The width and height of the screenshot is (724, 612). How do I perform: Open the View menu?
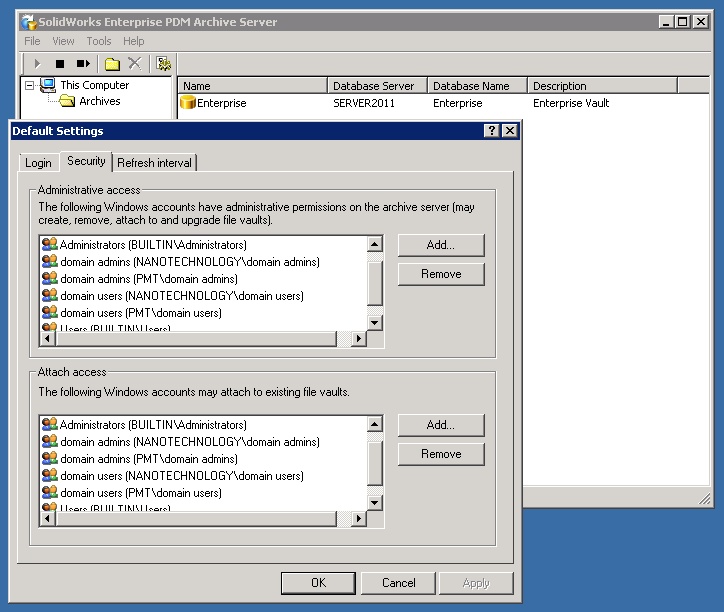coord(63,41)
